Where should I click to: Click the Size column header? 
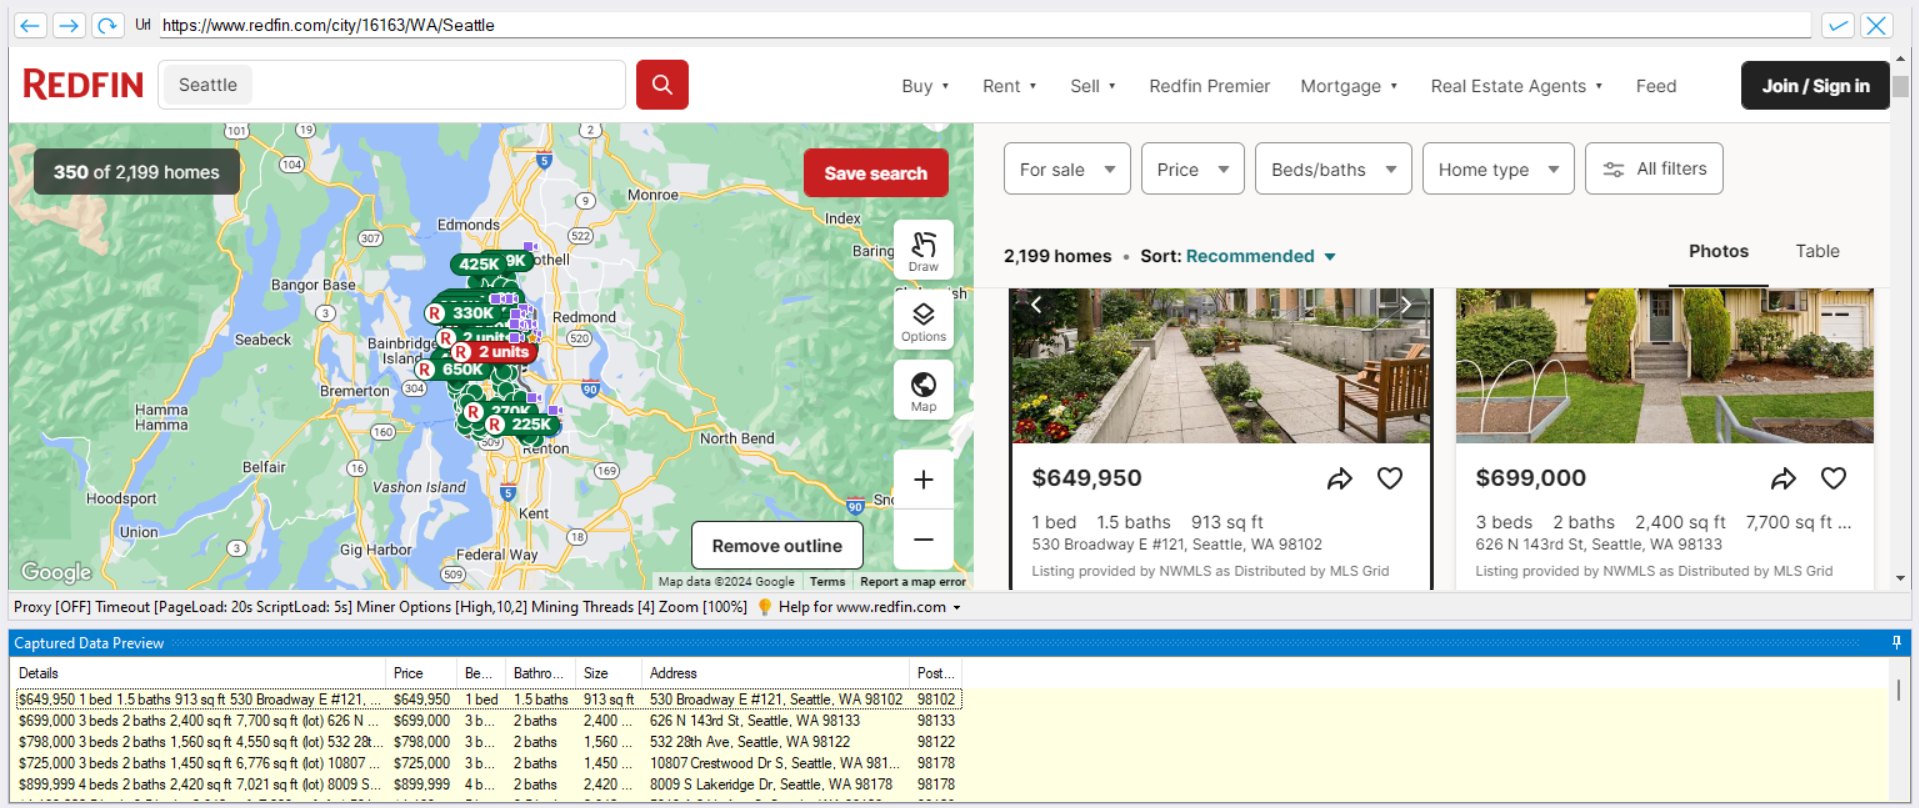[x=608, y=673]
